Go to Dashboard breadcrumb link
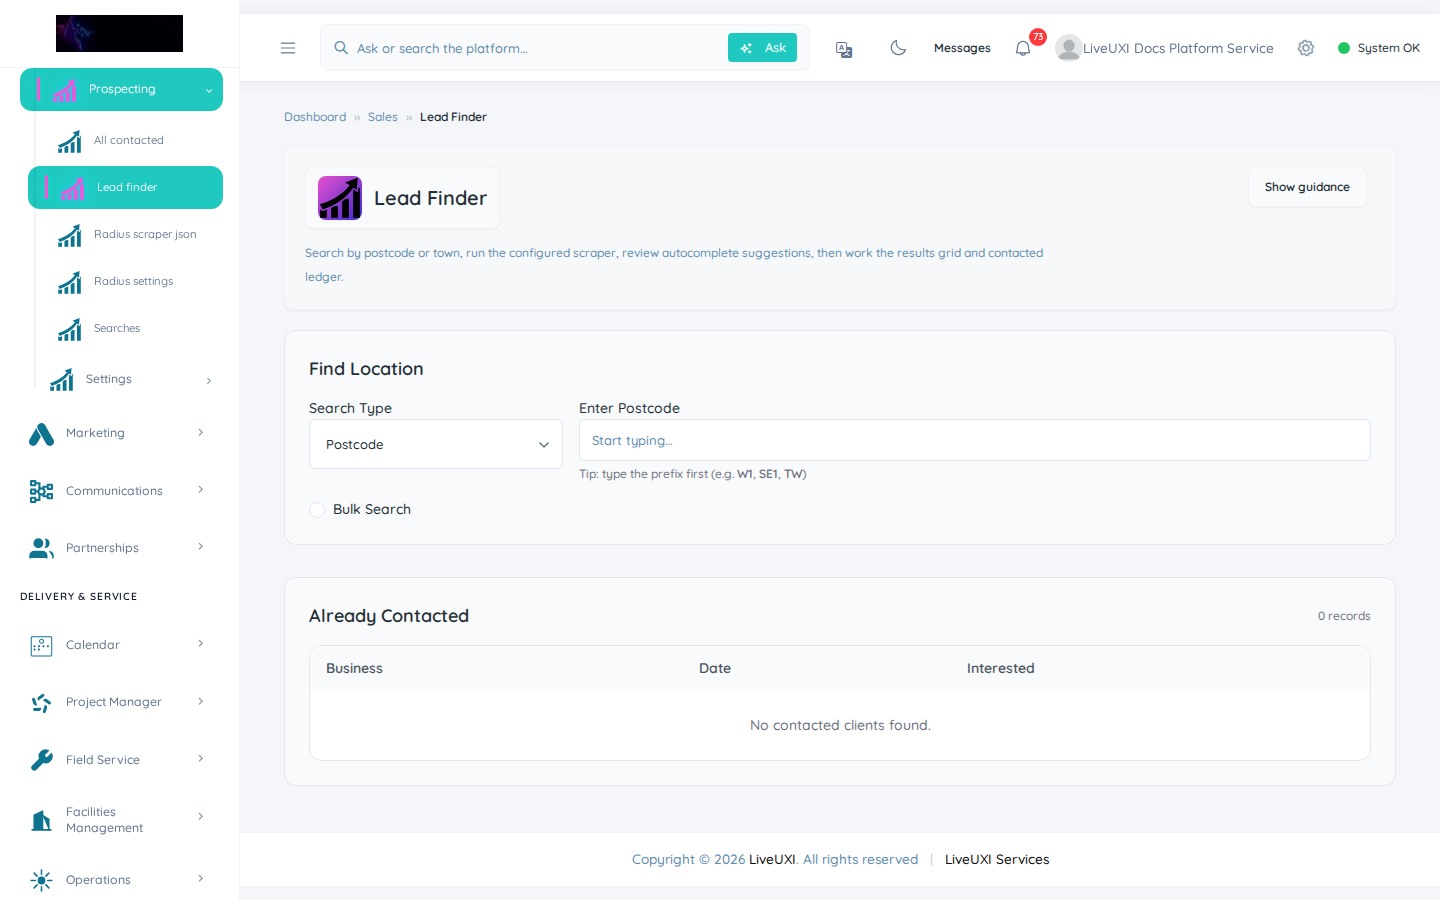Viewport: 1440px width, 900px height. point(315,117)
